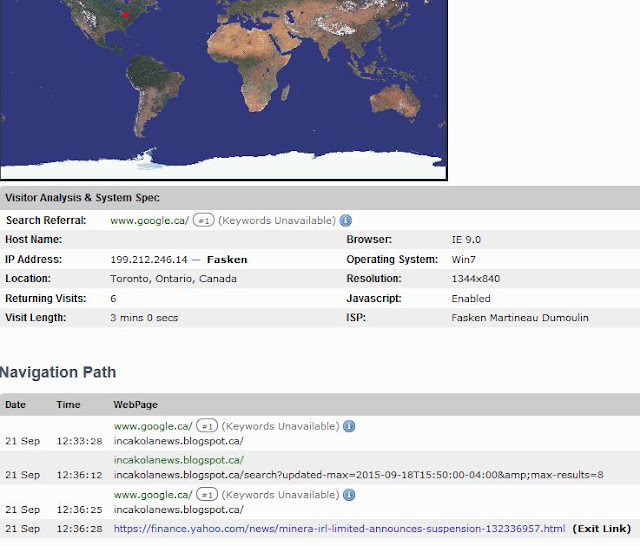Click returning visits value 6

(113, 299)
